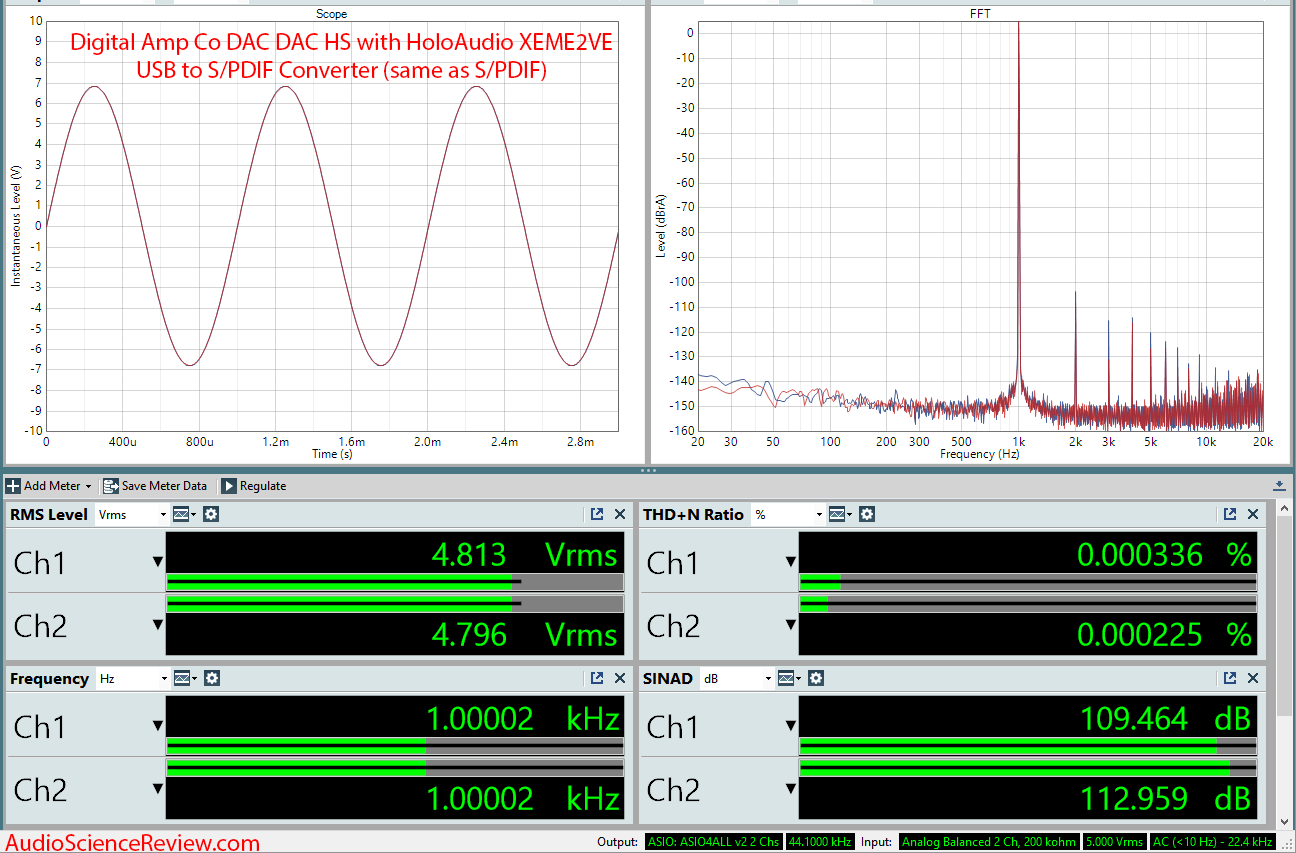
Task: Expand Ch2 arrow in Frequency meter
Action: pos(157,788)
